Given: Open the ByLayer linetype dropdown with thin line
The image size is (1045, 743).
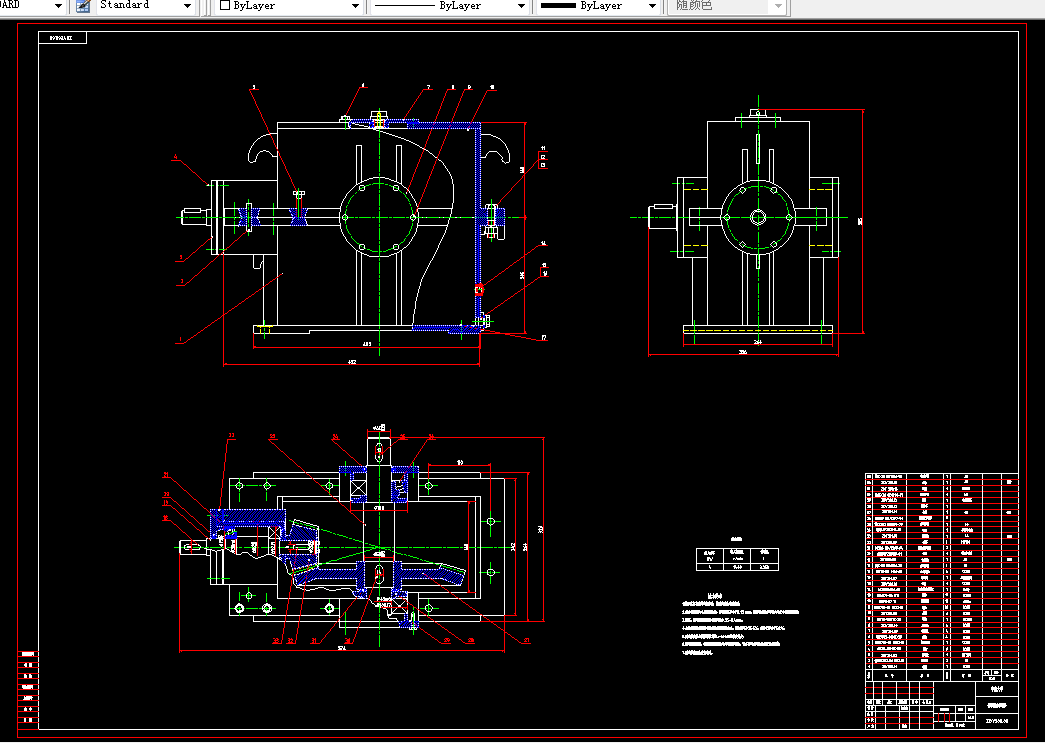Looking at the screenshot, I should click(449, 6).
